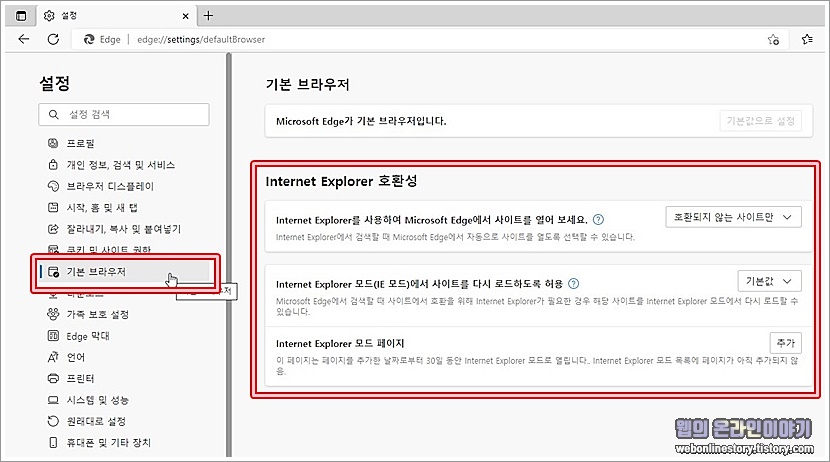The height and width of the screenshot is (462, 830).
Task: Click the 기본 브라우저 sidebar icon
Action: 53,272
